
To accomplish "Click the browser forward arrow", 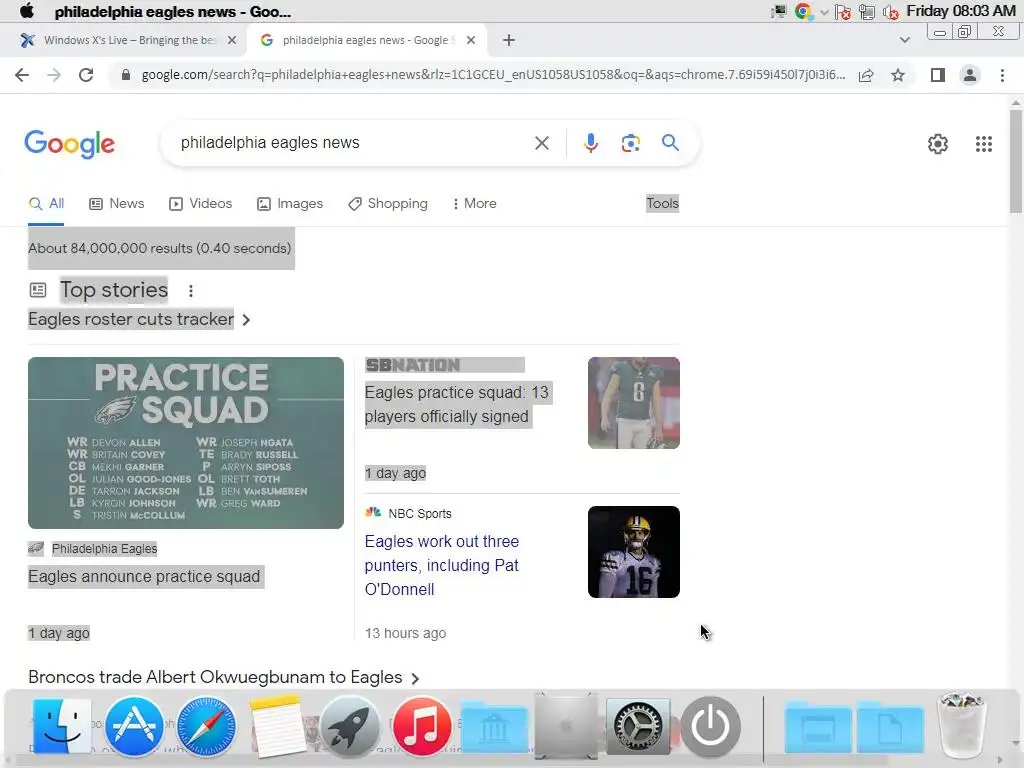I will [x=54, y=75].
